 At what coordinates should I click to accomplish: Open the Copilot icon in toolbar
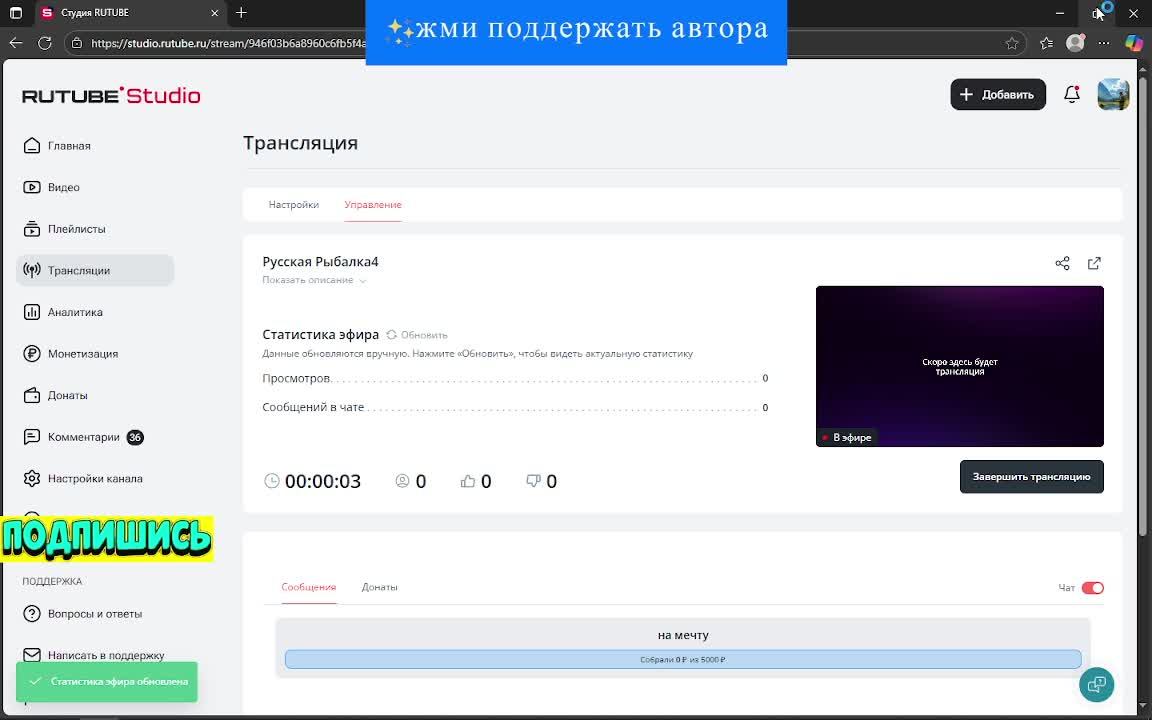tap(1134, 43)
